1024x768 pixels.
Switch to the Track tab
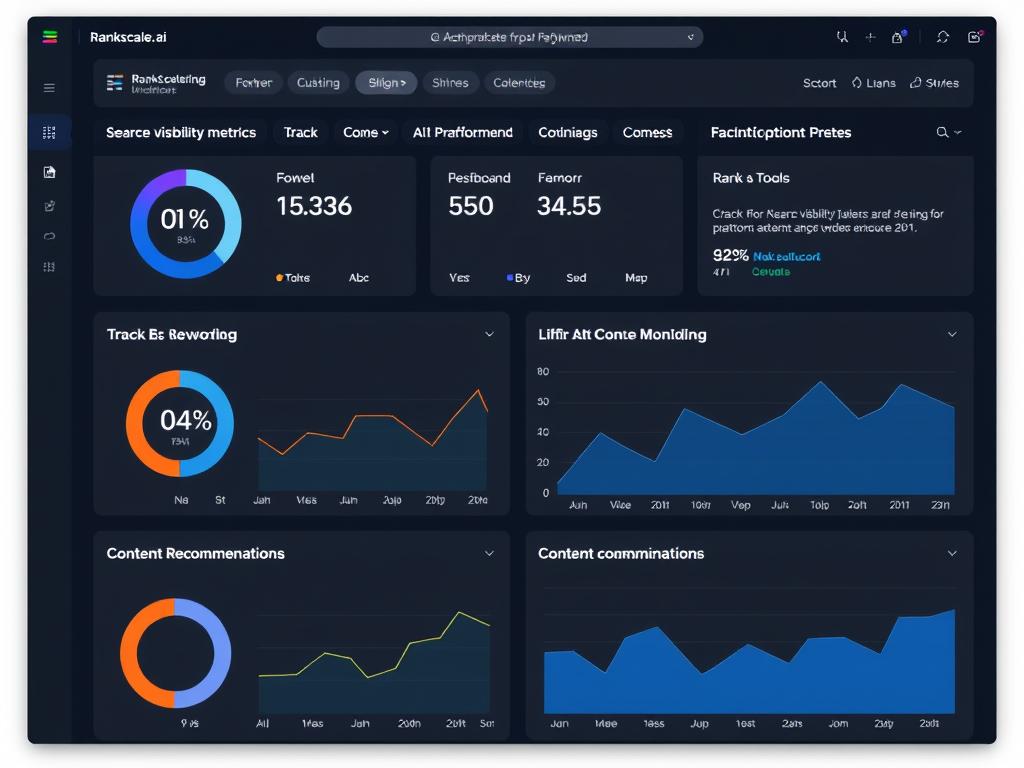(x=300, y=132)
